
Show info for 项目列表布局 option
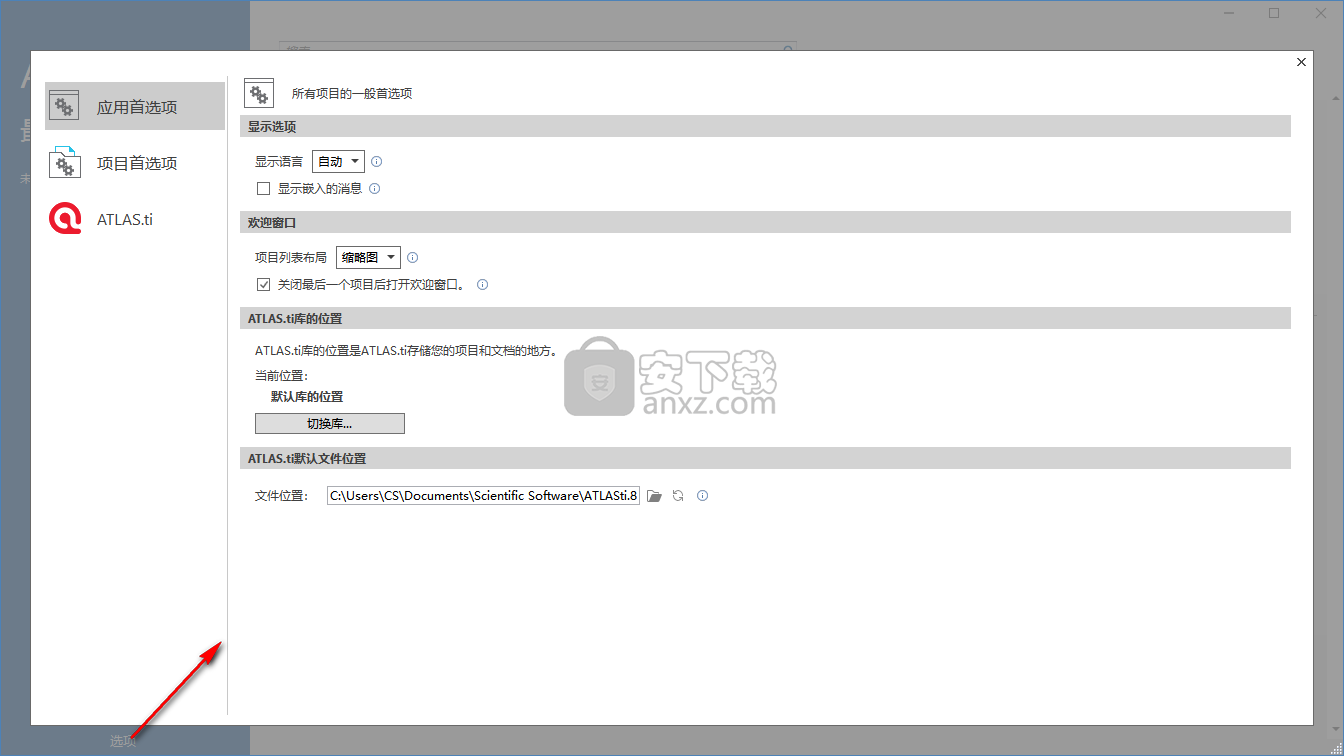pyautogui.click(x=412, y=257)
